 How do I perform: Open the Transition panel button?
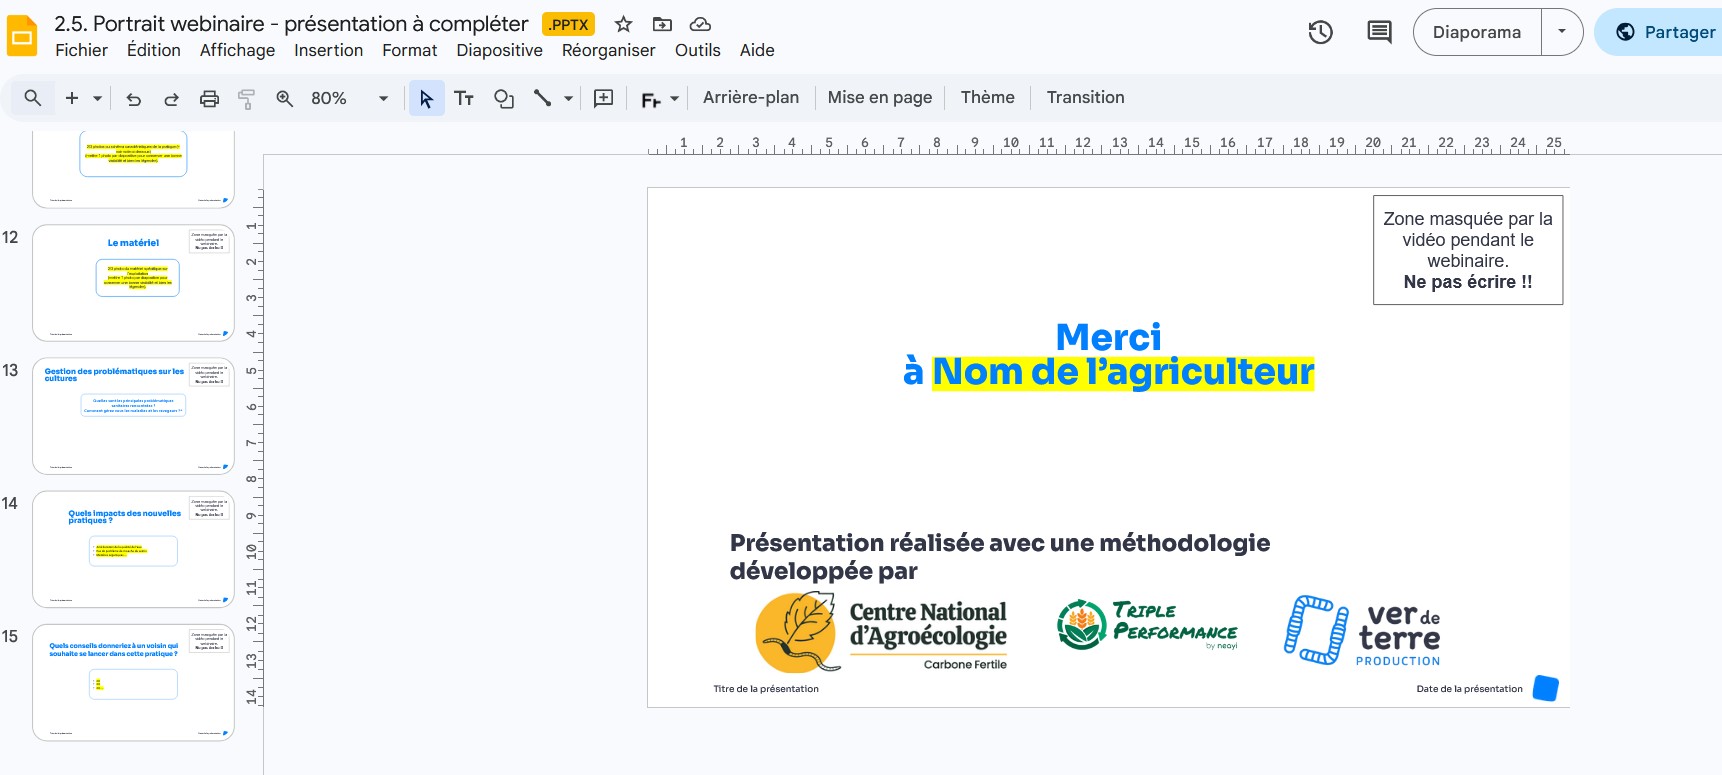[x=1085, y=97]
